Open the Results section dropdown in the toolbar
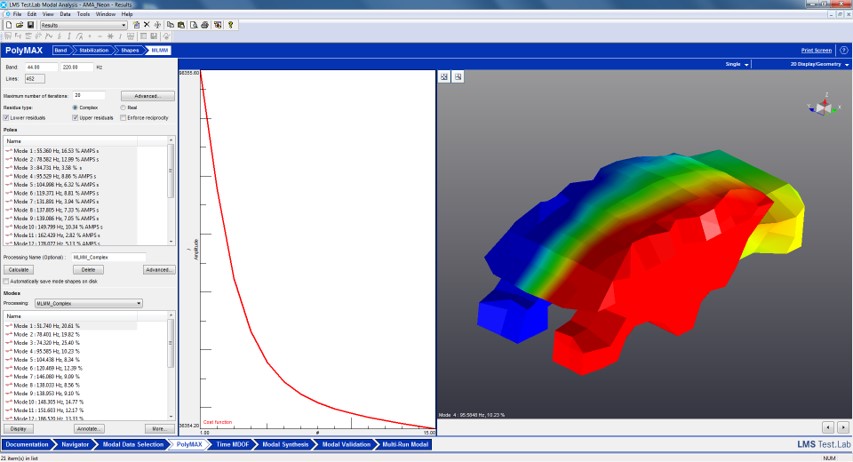The height and width of the screenshot is (462, 853). (x=83, y=25)
